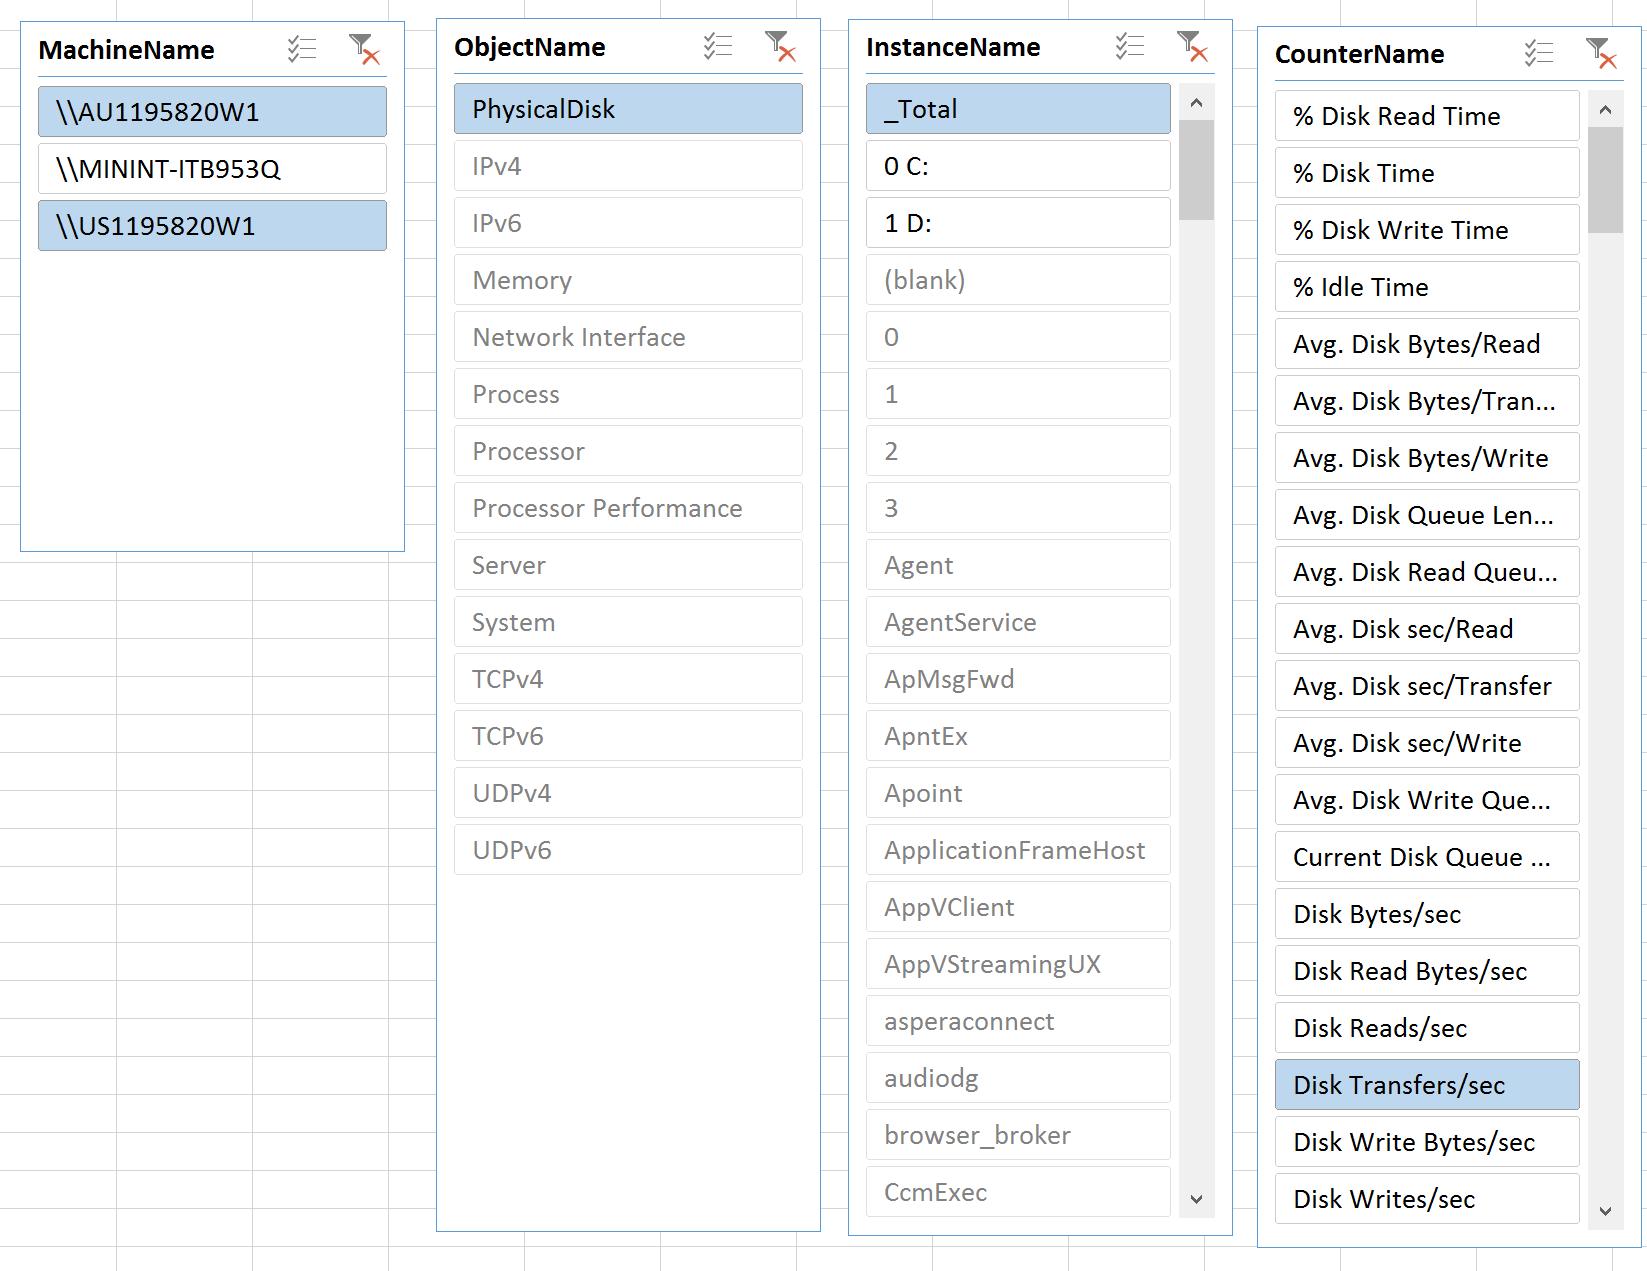1647x1271 pixels.
Task: Select PhysicalDisk in ObjectName slicer
Action: pyautogui.click(x=628, y=108)
